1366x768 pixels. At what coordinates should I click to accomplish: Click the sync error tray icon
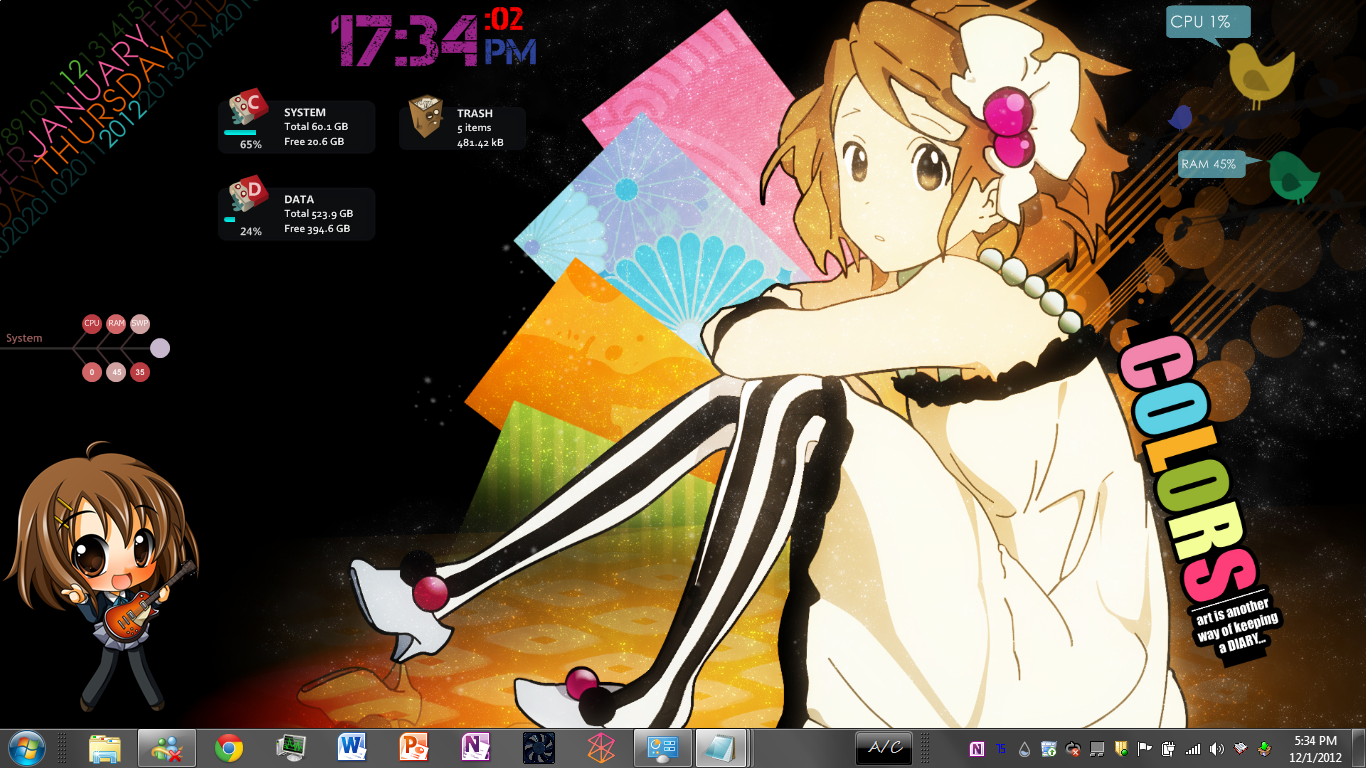pos(1073,749)
